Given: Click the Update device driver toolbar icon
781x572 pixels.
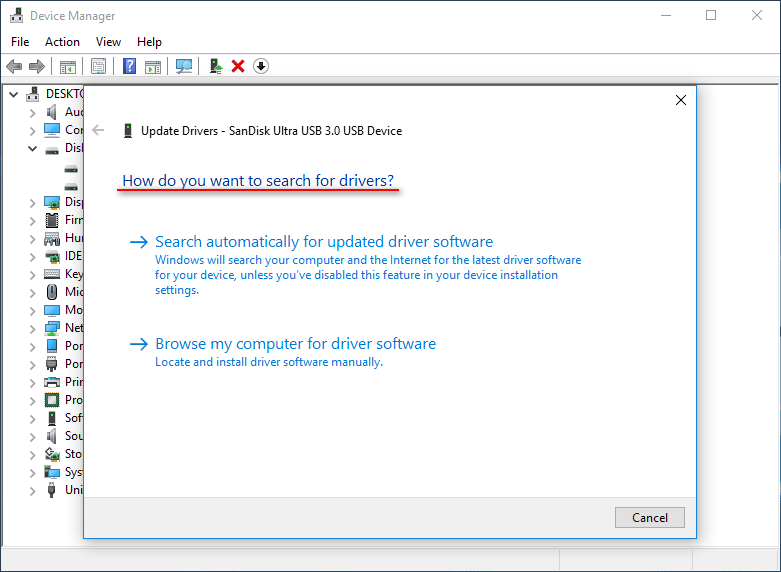Looking at the screenshot, I should tap(215, 66).
